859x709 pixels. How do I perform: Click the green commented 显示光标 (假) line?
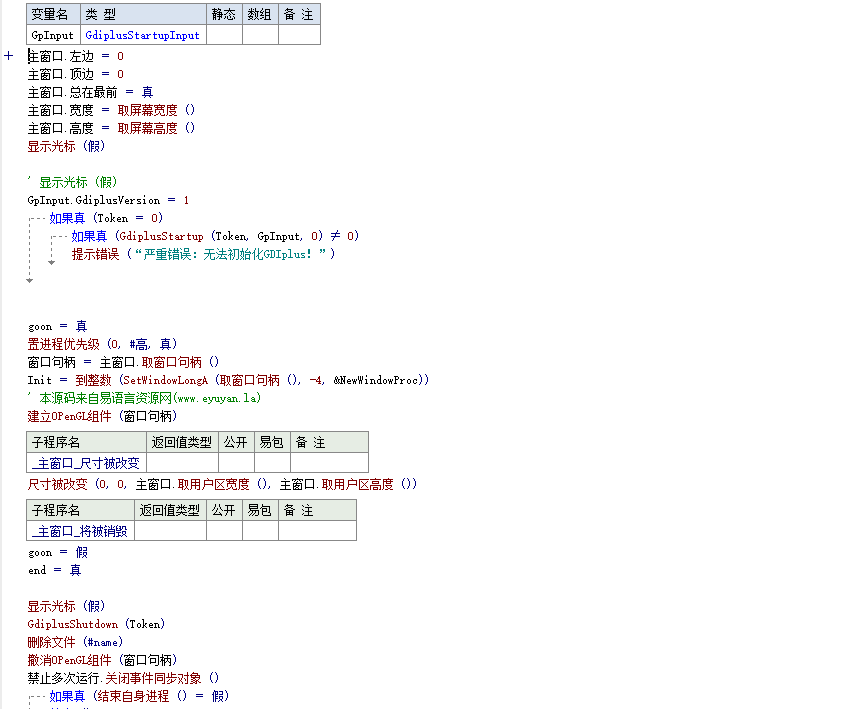(x=72, y=182)
